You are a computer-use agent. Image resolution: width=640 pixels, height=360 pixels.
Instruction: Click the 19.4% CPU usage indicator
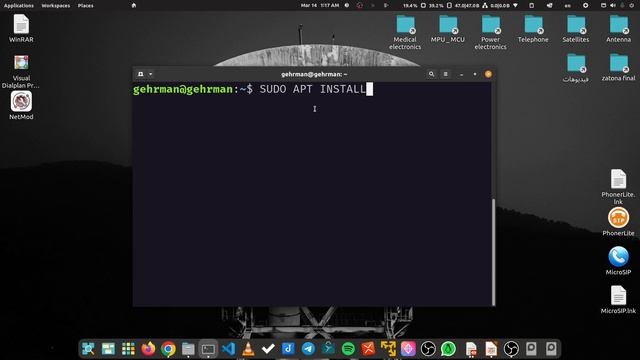(x=410, y=6)
